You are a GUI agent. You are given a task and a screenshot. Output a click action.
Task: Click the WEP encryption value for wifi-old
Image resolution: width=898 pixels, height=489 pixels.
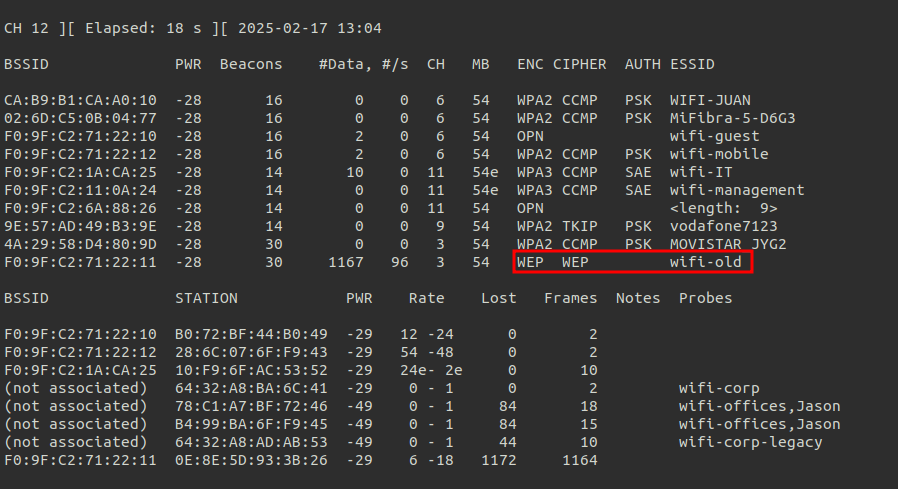(530, 262)
